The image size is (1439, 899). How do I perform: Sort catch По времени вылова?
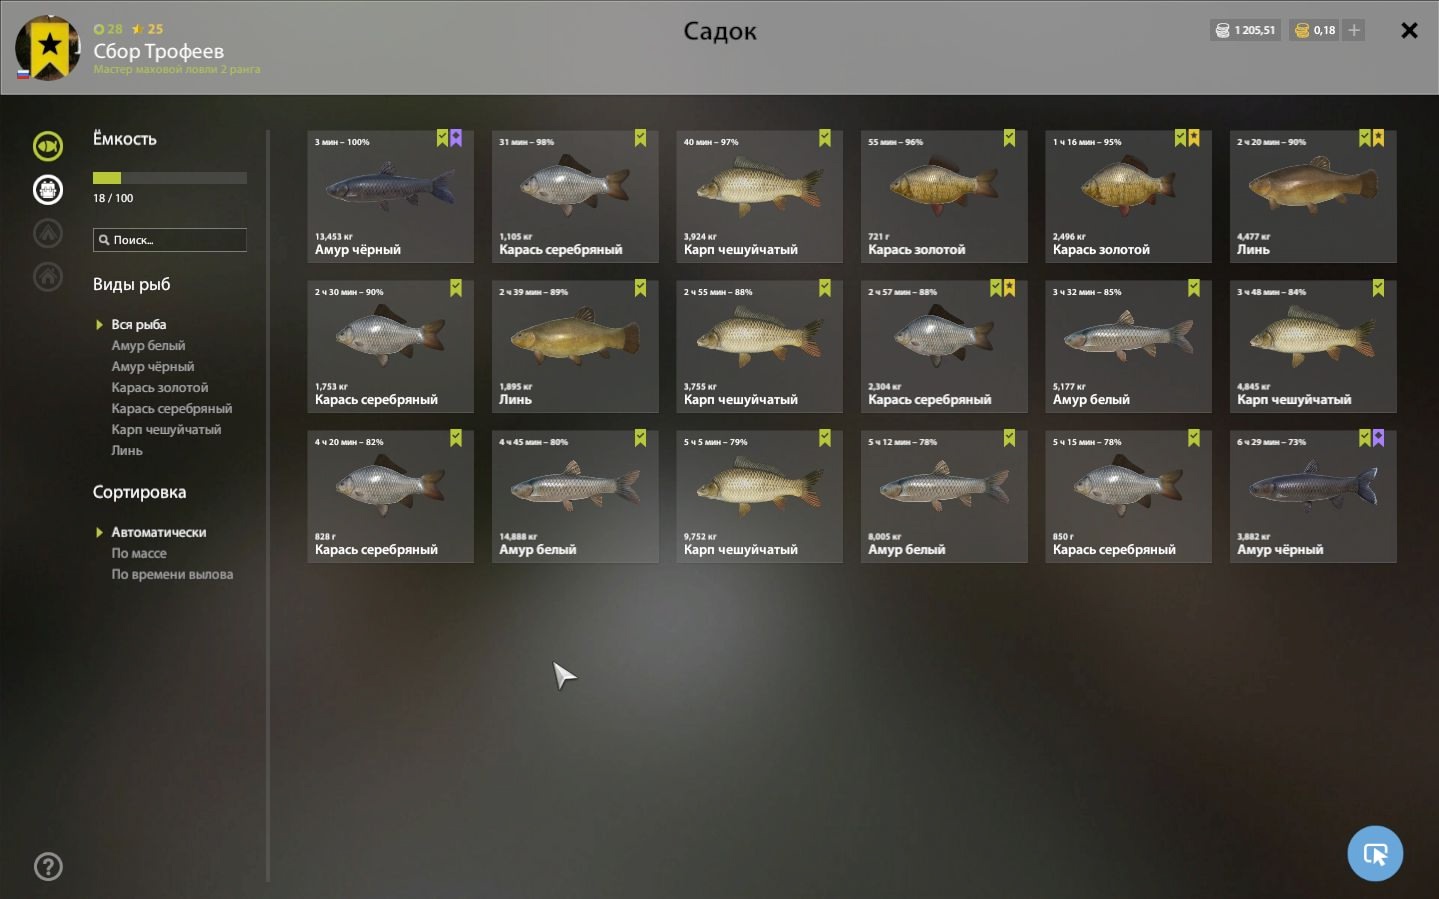pyautogui.click(x=172, y=574)
